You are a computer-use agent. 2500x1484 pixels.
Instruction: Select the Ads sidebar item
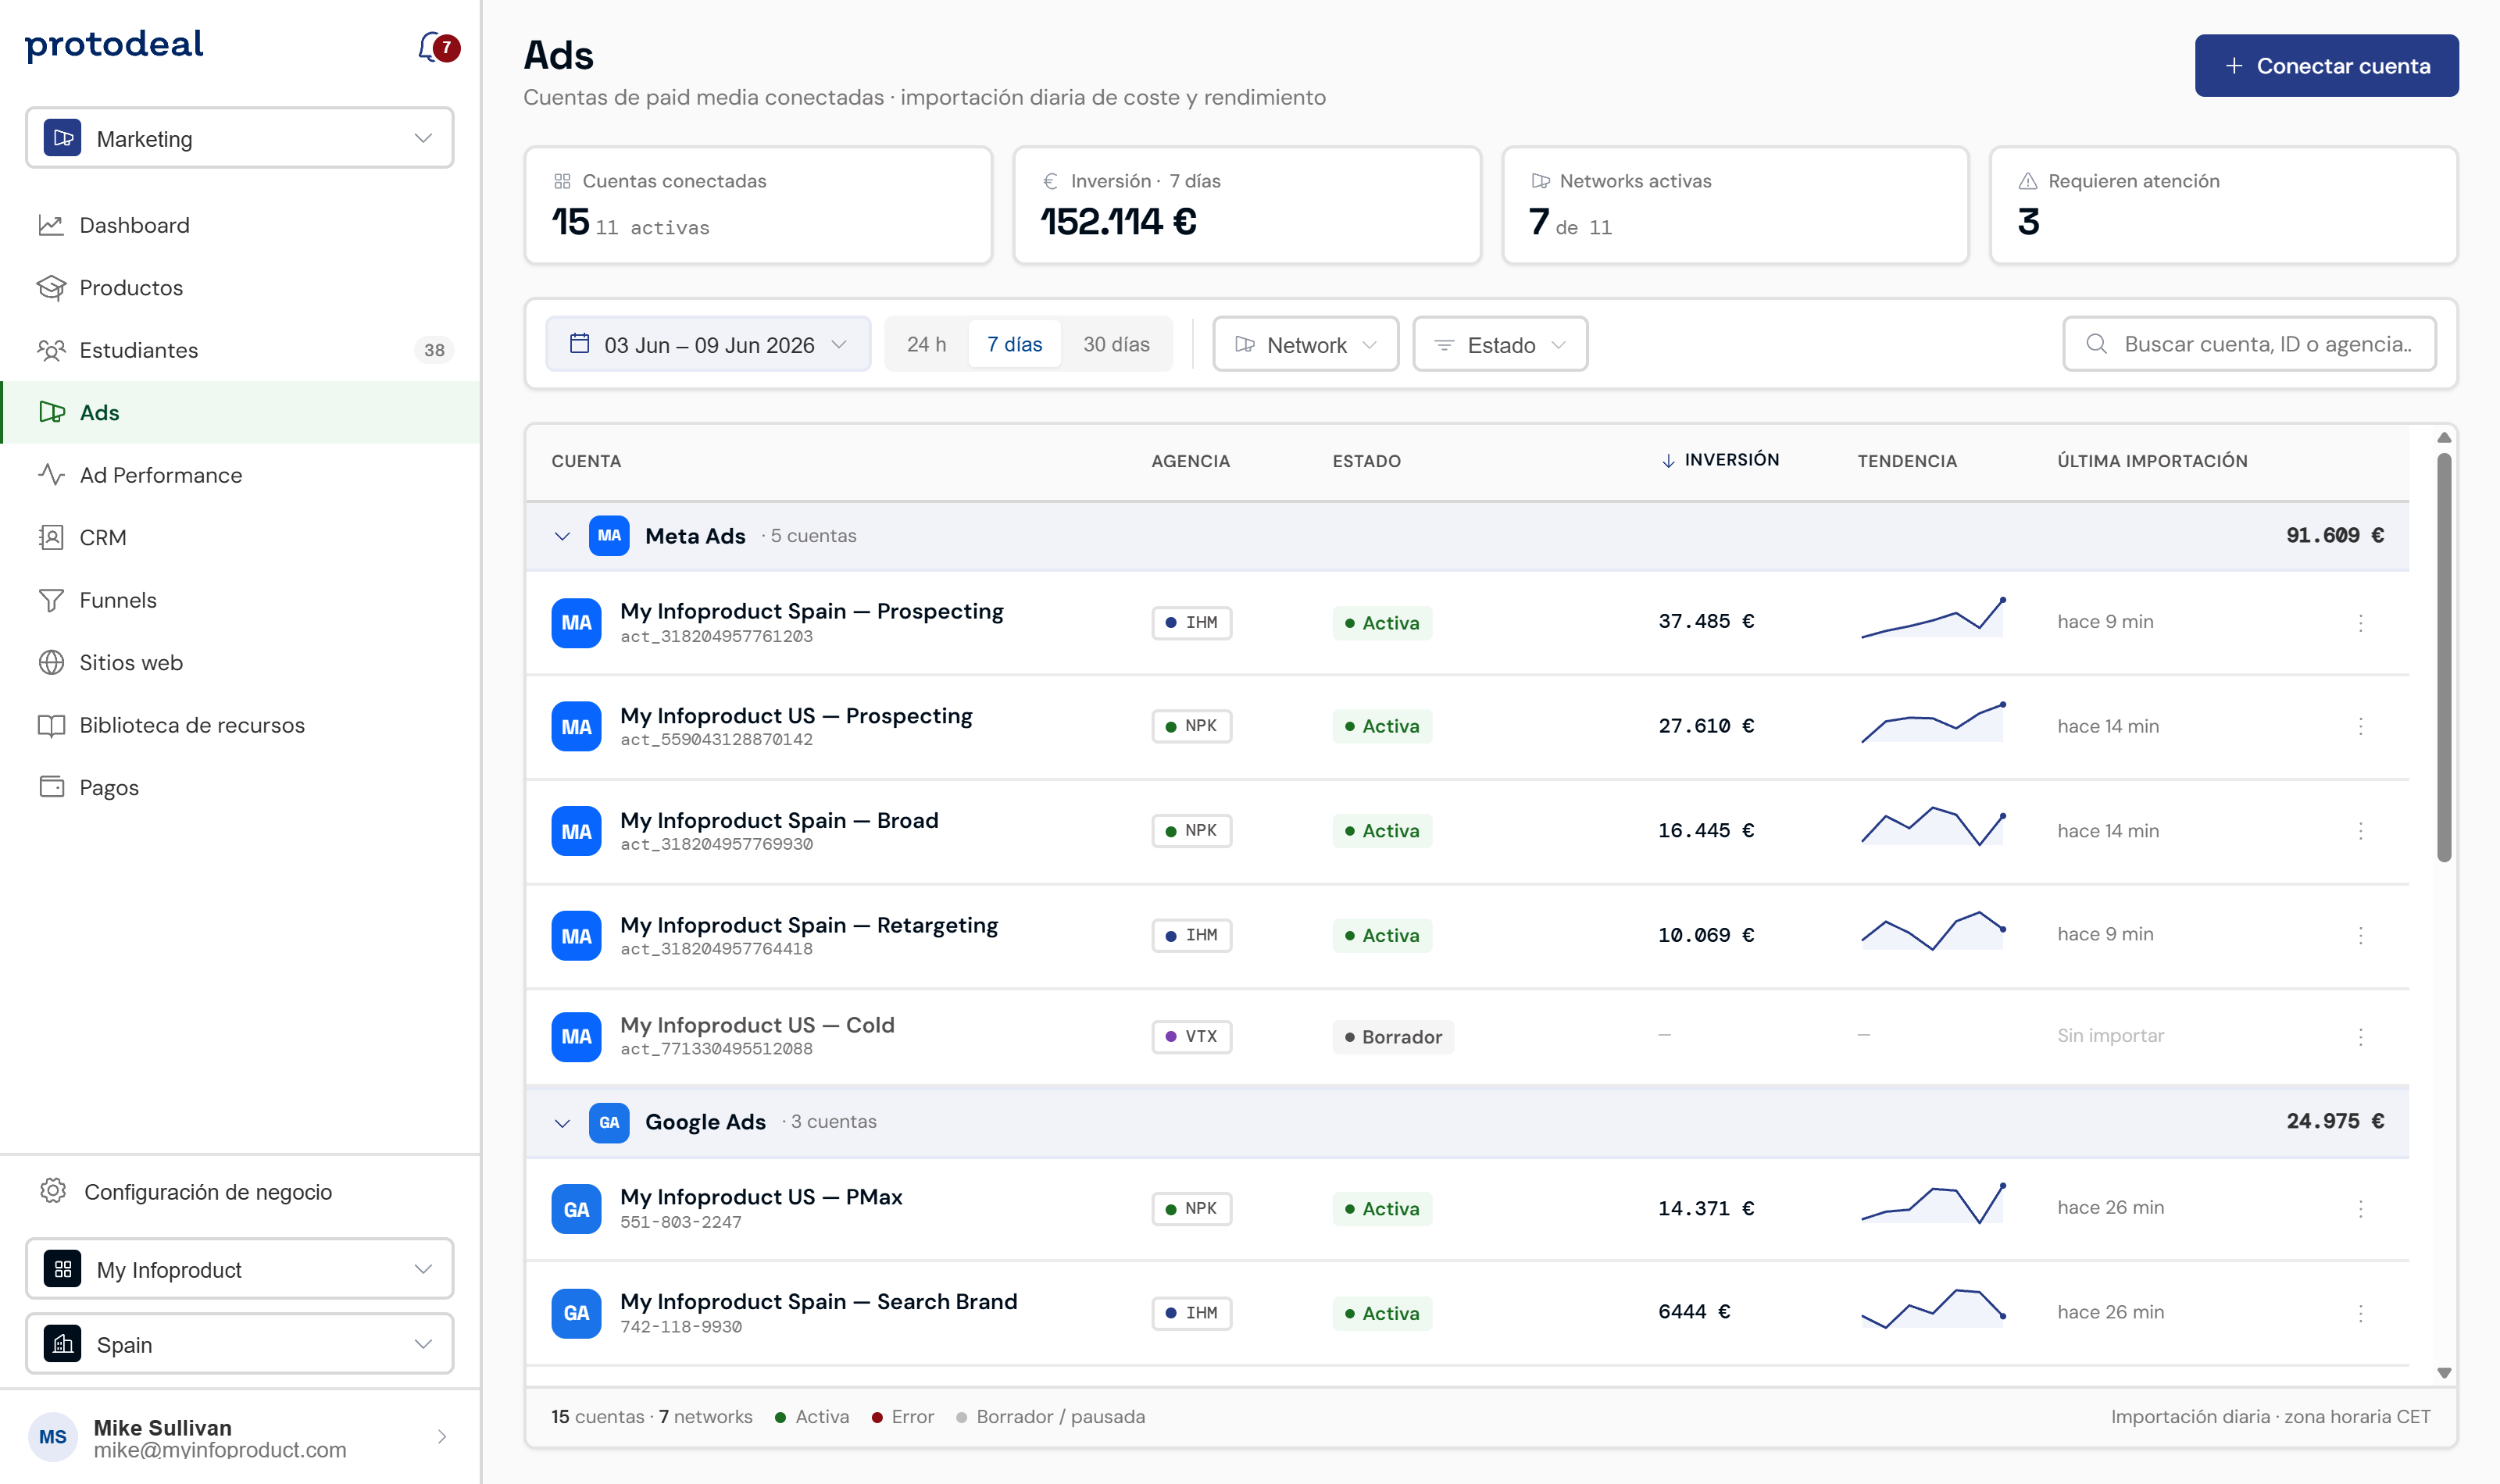(x=240, y=412)
